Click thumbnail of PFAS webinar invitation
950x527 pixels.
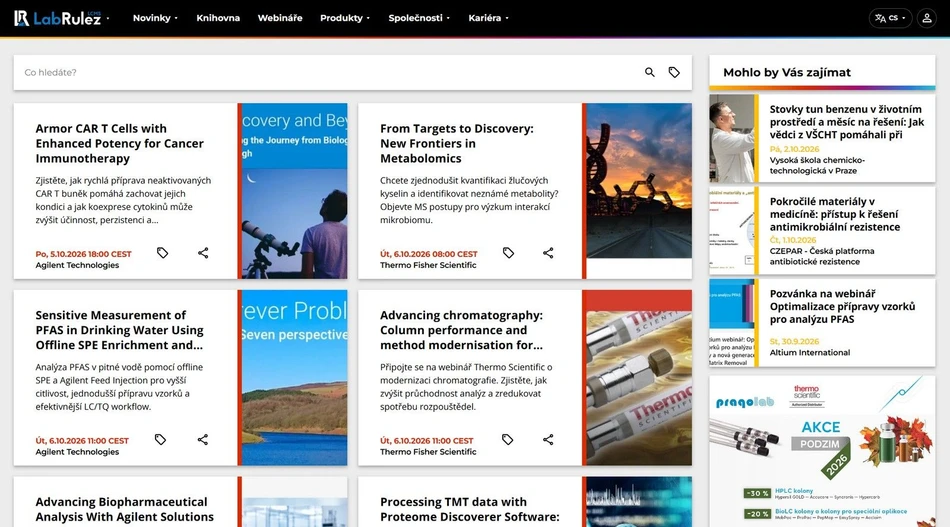[732, 322]
